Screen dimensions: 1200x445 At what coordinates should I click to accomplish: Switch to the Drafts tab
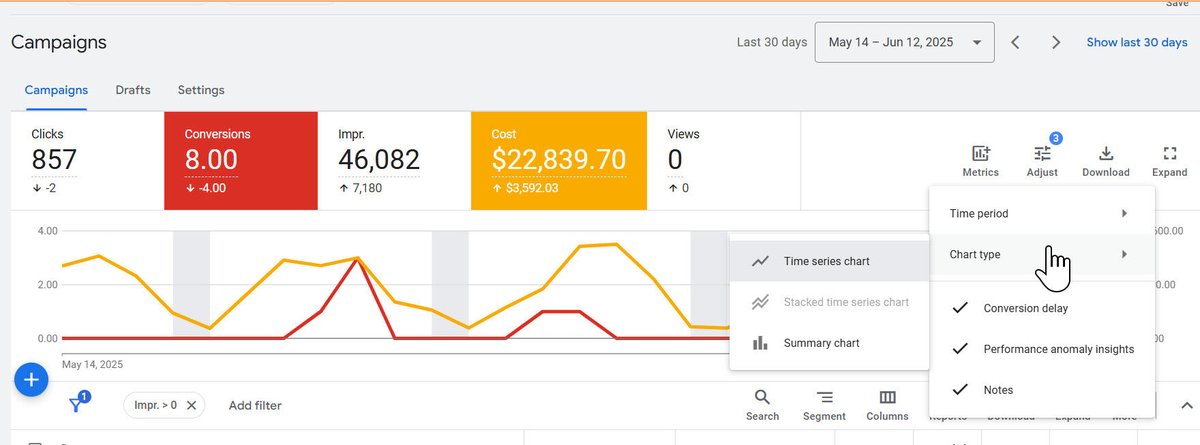(x=133, y=90)
